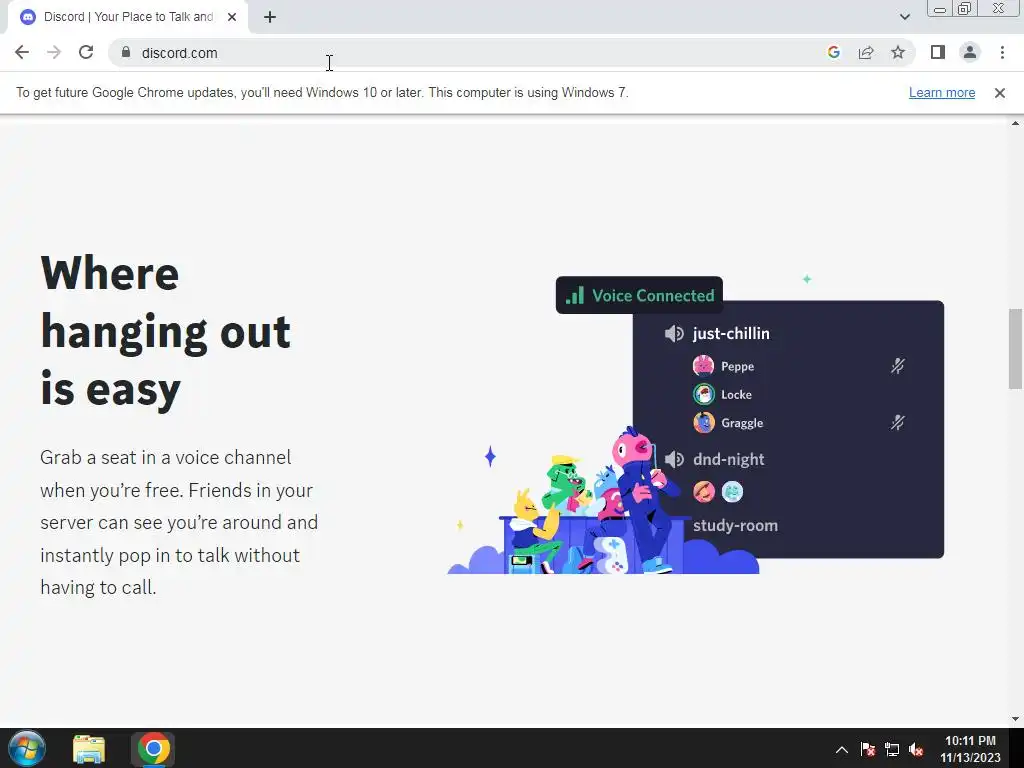Click Peppe's avatar
This screenshot has width=1024, height=768.
pos(703,366)
